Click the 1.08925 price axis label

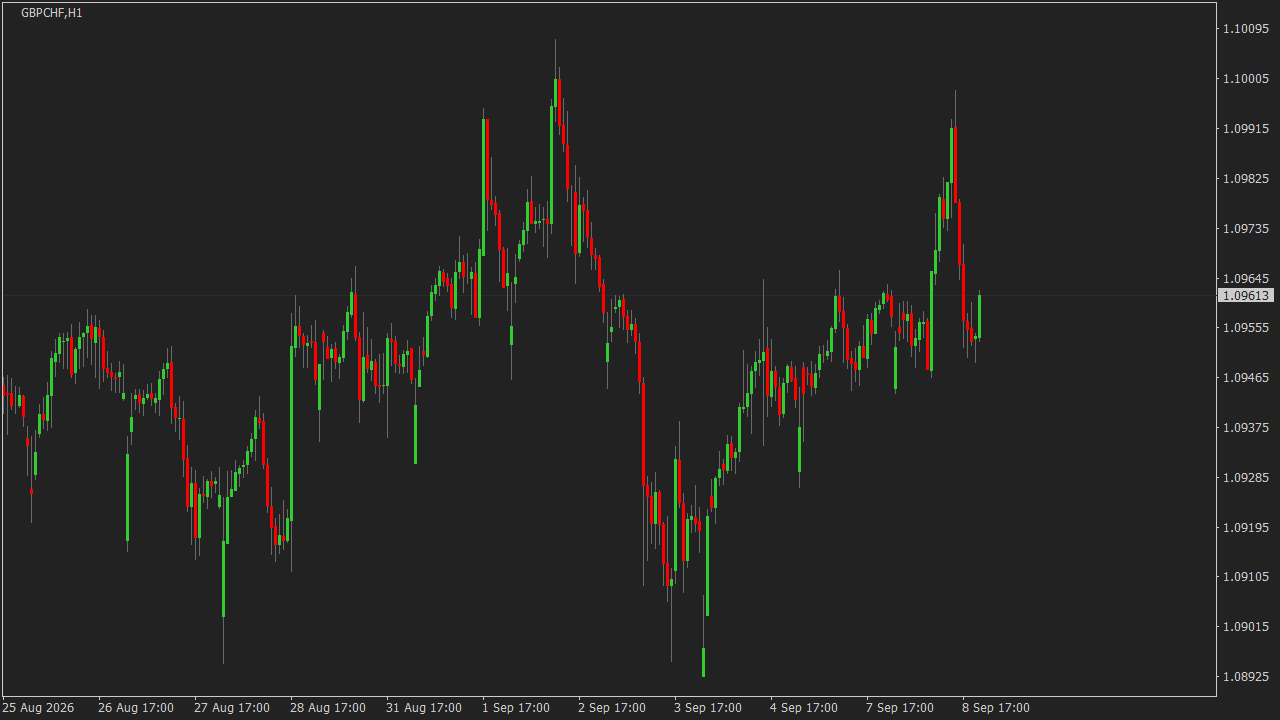(x=1246, y=676)
